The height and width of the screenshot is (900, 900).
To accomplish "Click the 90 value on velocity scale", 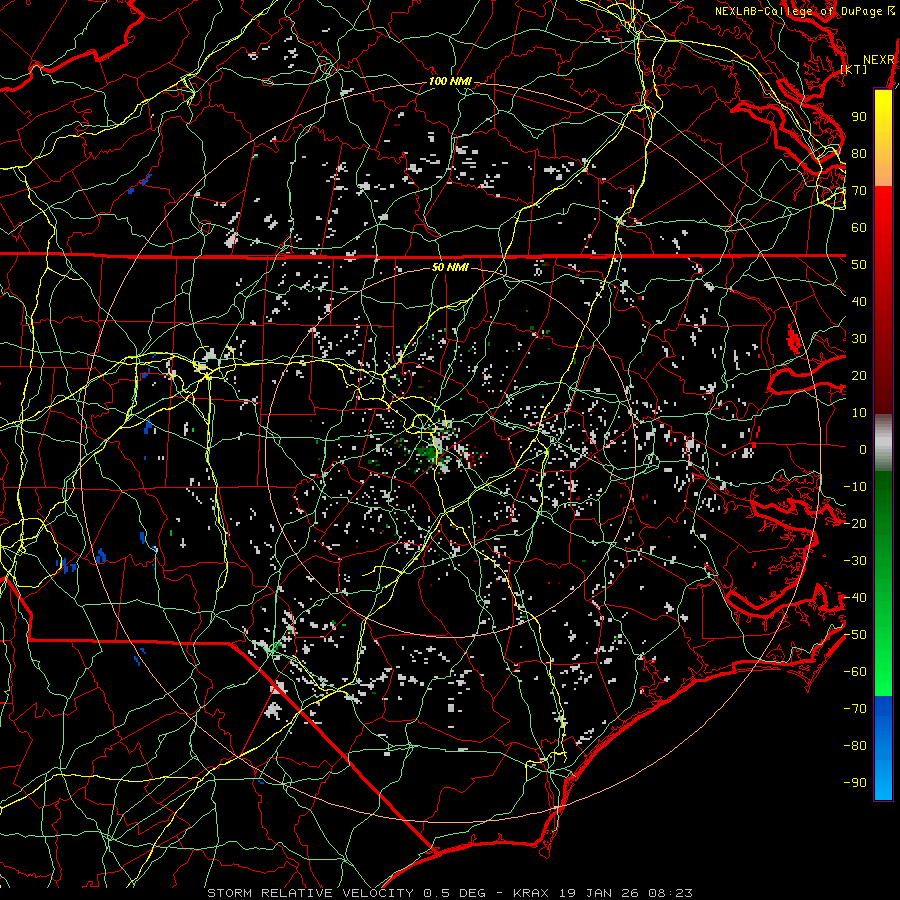I will click(859, 117).
